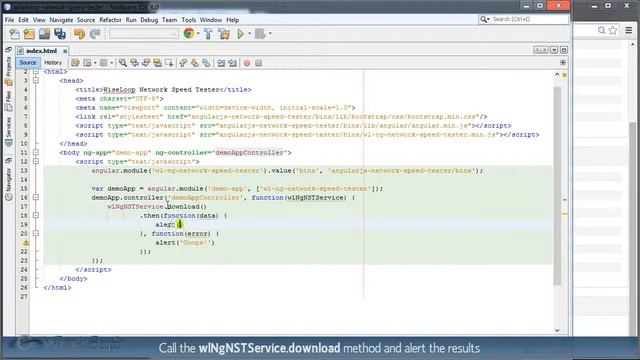
Task: Click the New Project toolbar icon
Action: pos(29,34)
